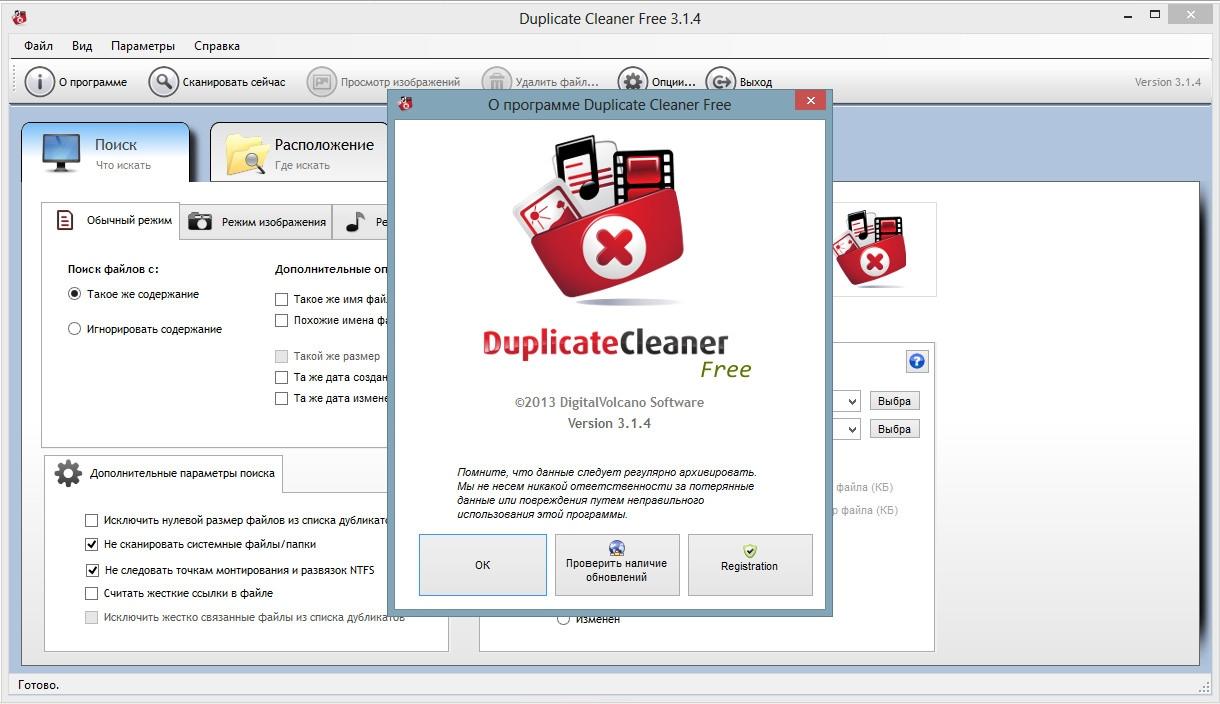Open the Справка menu

(217, 46)
